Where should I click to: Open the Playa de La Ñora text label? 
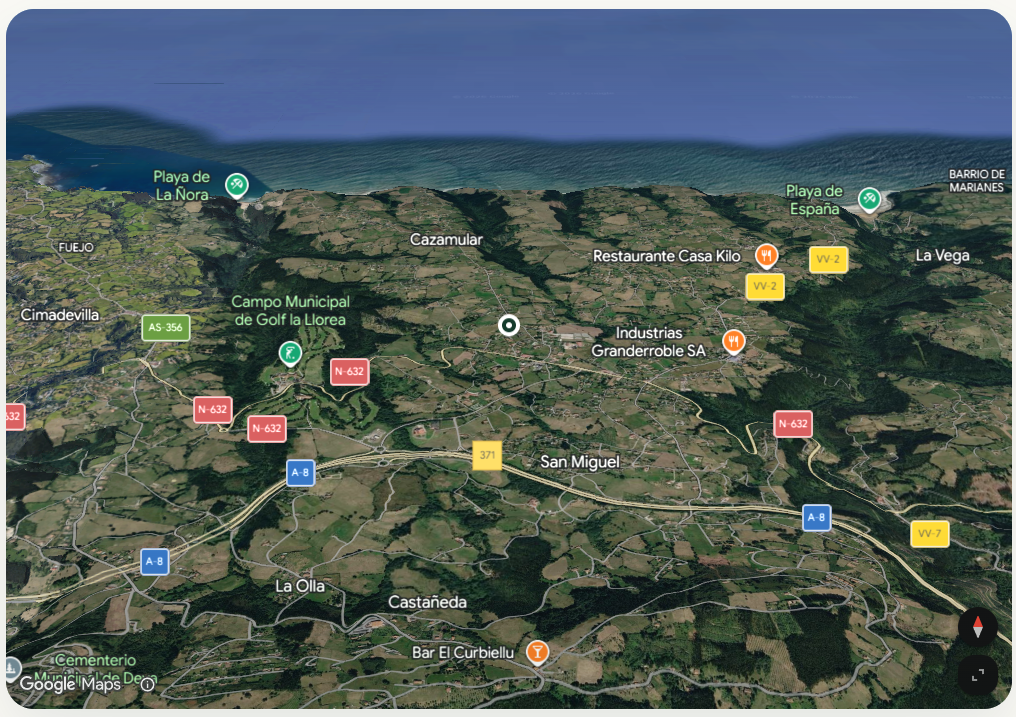point(182,185)
